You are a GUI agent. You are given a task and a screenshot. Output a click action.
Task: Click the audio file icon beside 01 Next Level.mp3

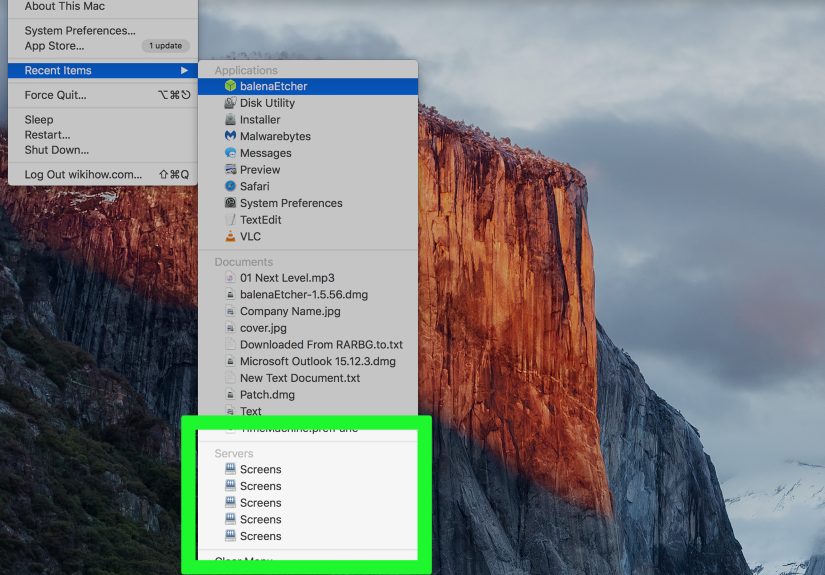pyautogui.click(x=229, y=277)
